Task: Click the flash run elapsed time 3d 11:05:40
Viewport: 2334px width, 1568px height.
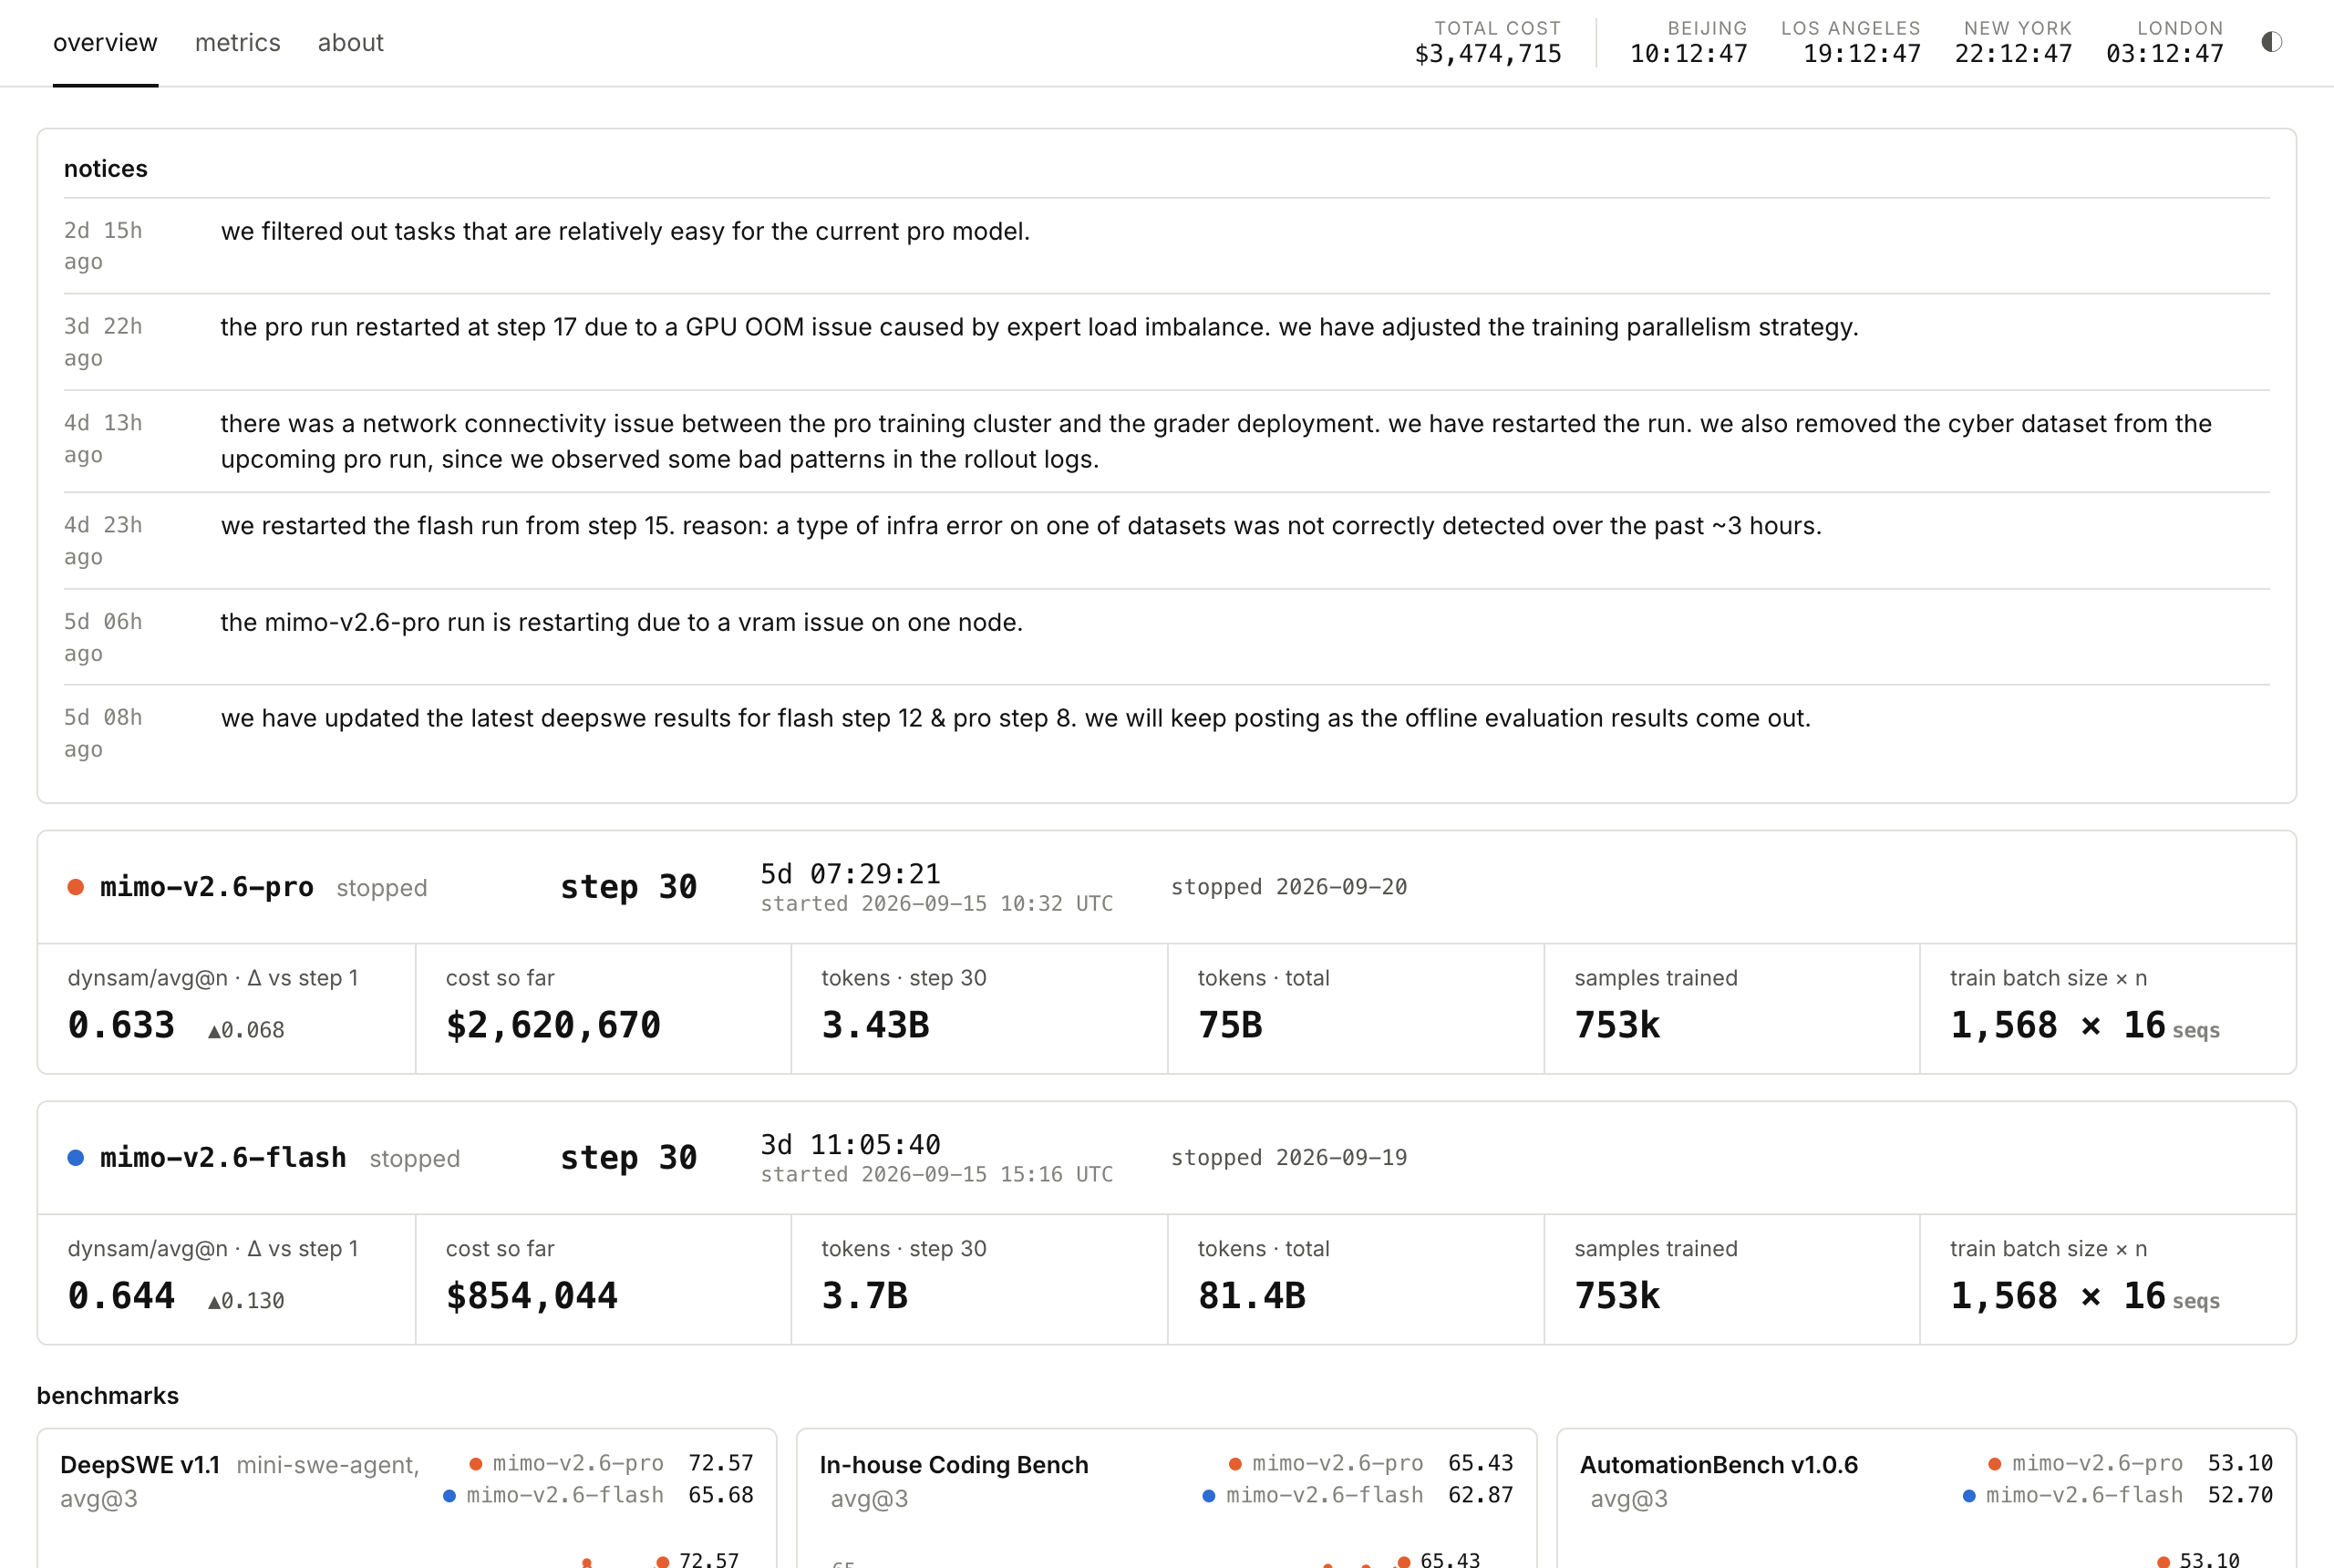Action: (850, 1145)
